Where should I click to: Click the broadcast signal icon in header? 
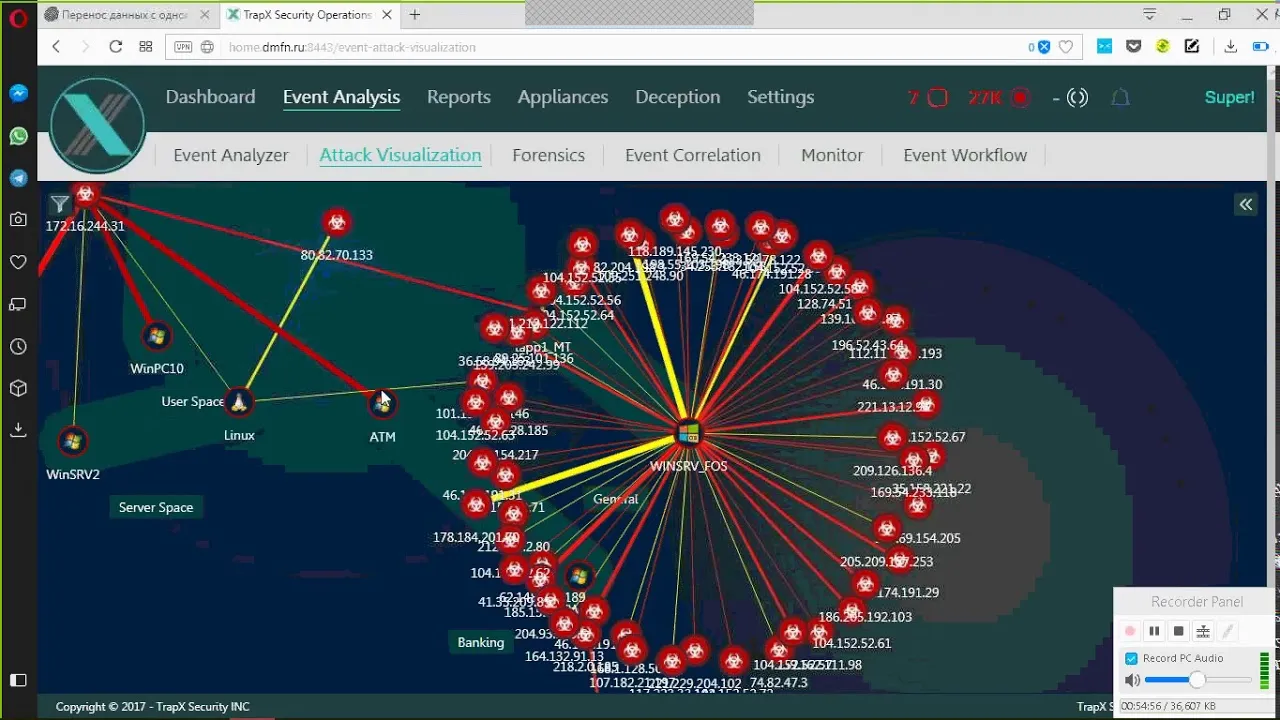coord(1077,97)
